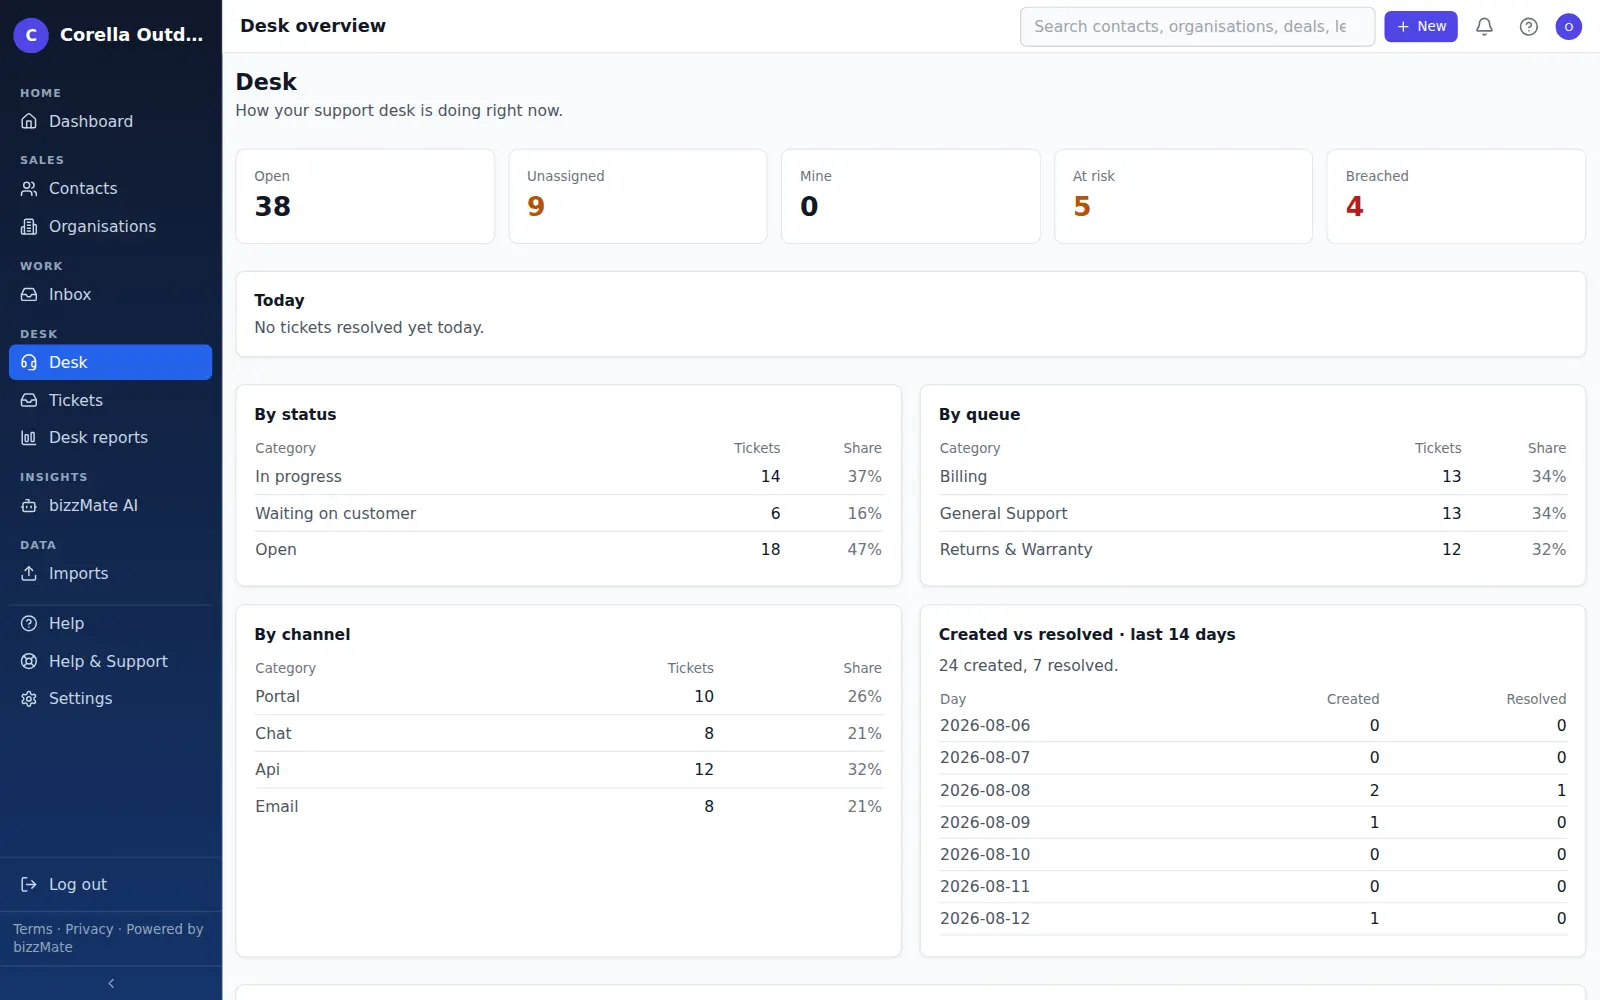Viewport: 1600px width, 1000px height.
Task: Open the Terms link
Action: point(33,929)
